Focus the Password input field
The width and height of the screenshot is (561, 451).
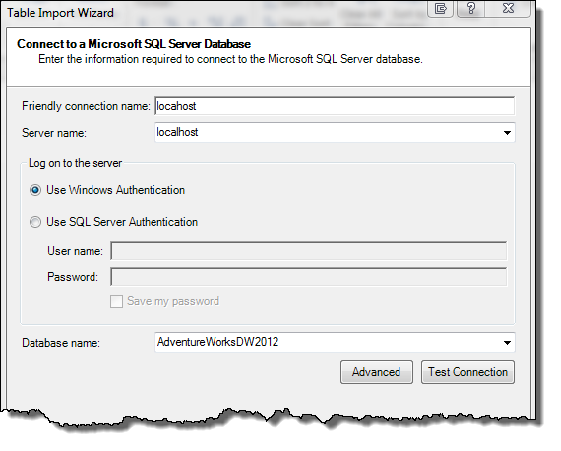coord(308,277)
